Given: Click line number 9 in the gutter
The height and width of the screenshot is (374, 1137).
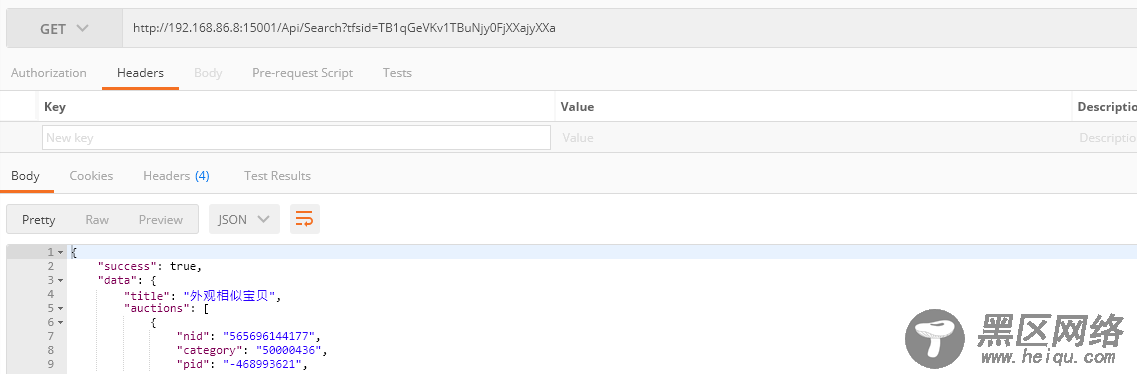Looking at the screenshot, I should tap(51, 364).
